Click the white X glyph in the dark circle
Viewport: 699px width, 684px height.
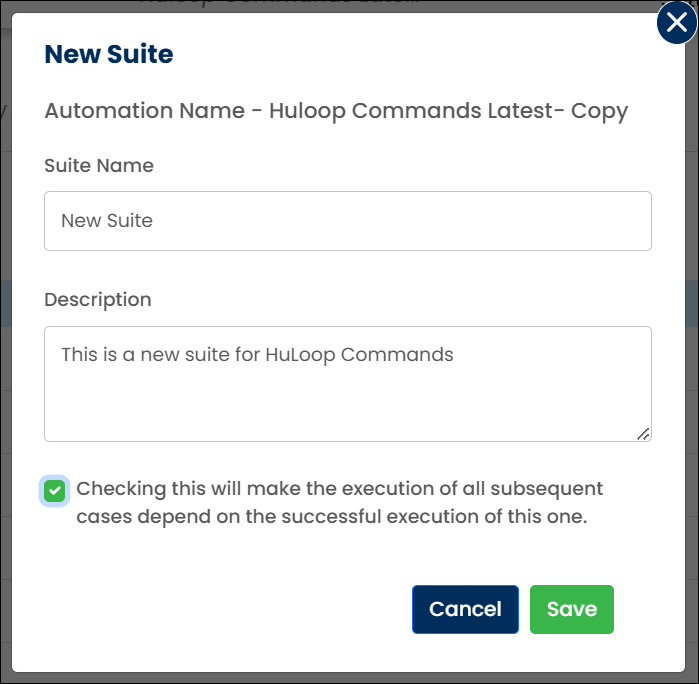(x=677, y=22)
